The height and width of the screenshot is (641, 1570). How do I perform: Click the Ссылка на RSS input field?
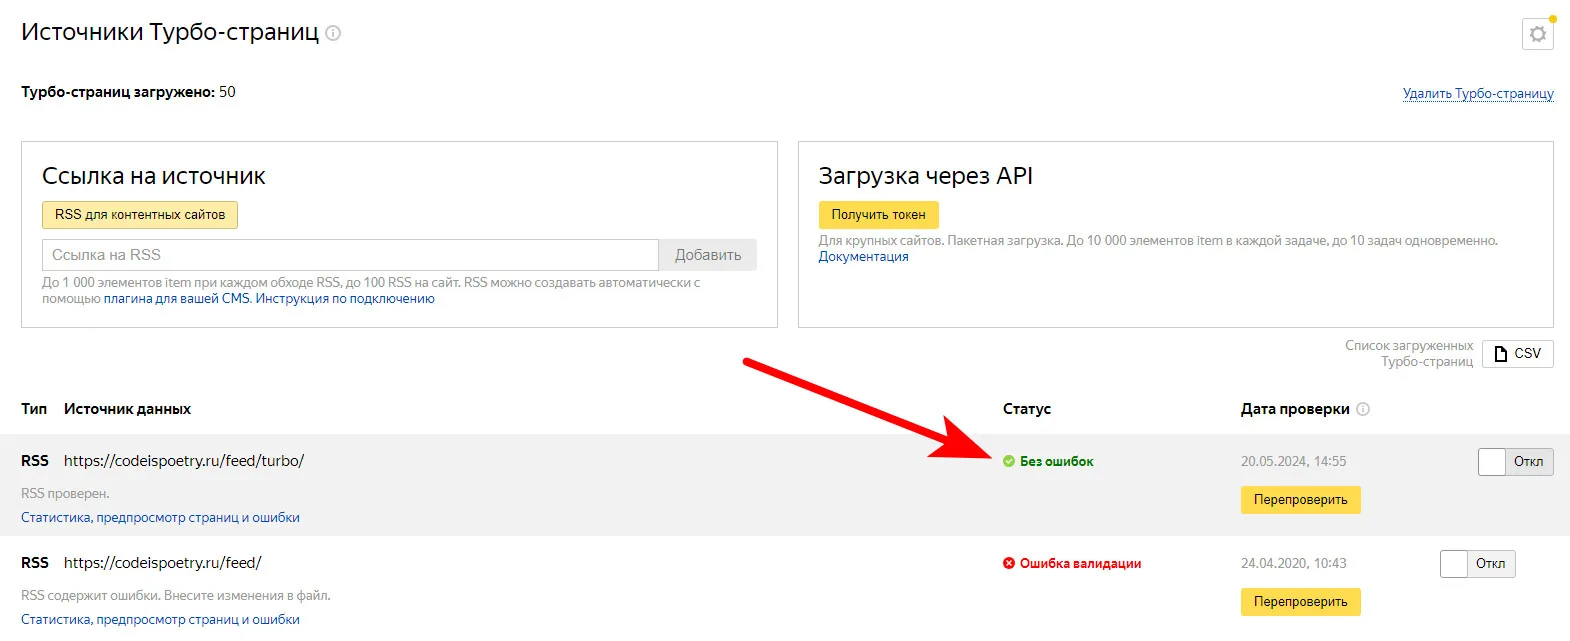point(350,255)
